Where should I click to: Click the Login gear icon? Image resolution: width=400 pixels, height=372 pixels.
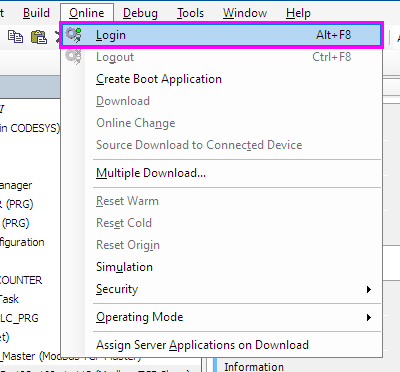[x=73, y=35]
